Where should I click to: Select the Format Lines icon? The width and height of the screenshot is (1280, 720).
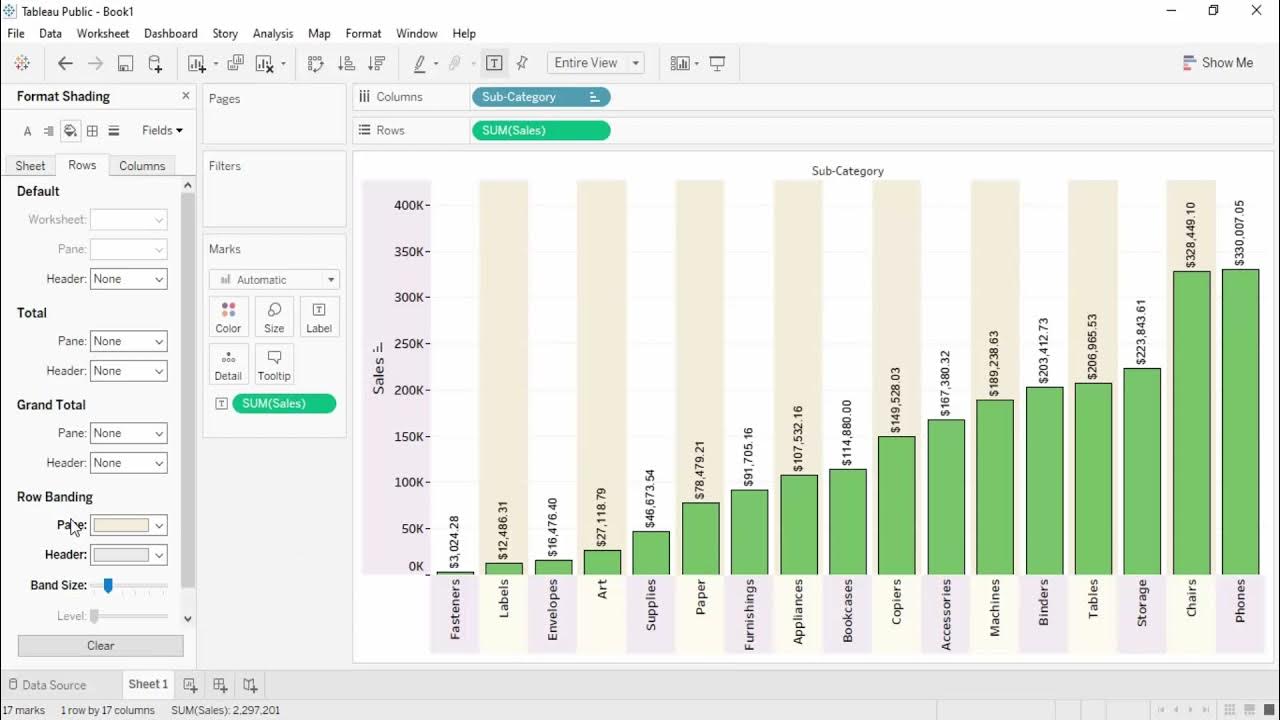coord(114,131)
